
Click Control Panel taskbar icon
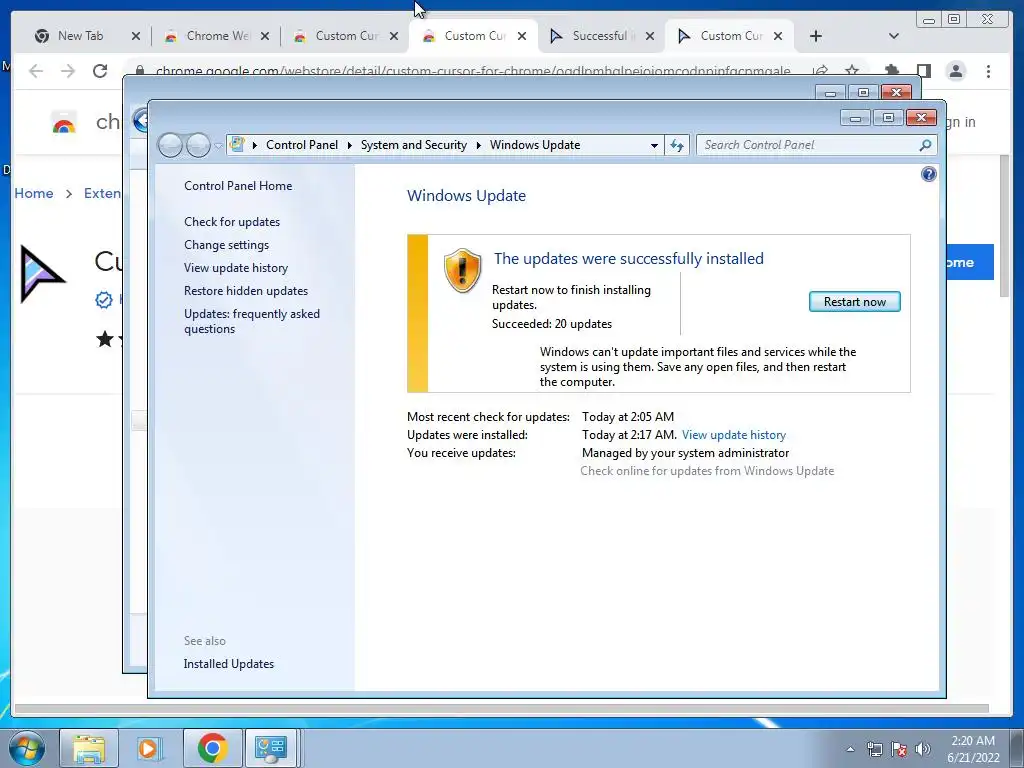(270, 748)
